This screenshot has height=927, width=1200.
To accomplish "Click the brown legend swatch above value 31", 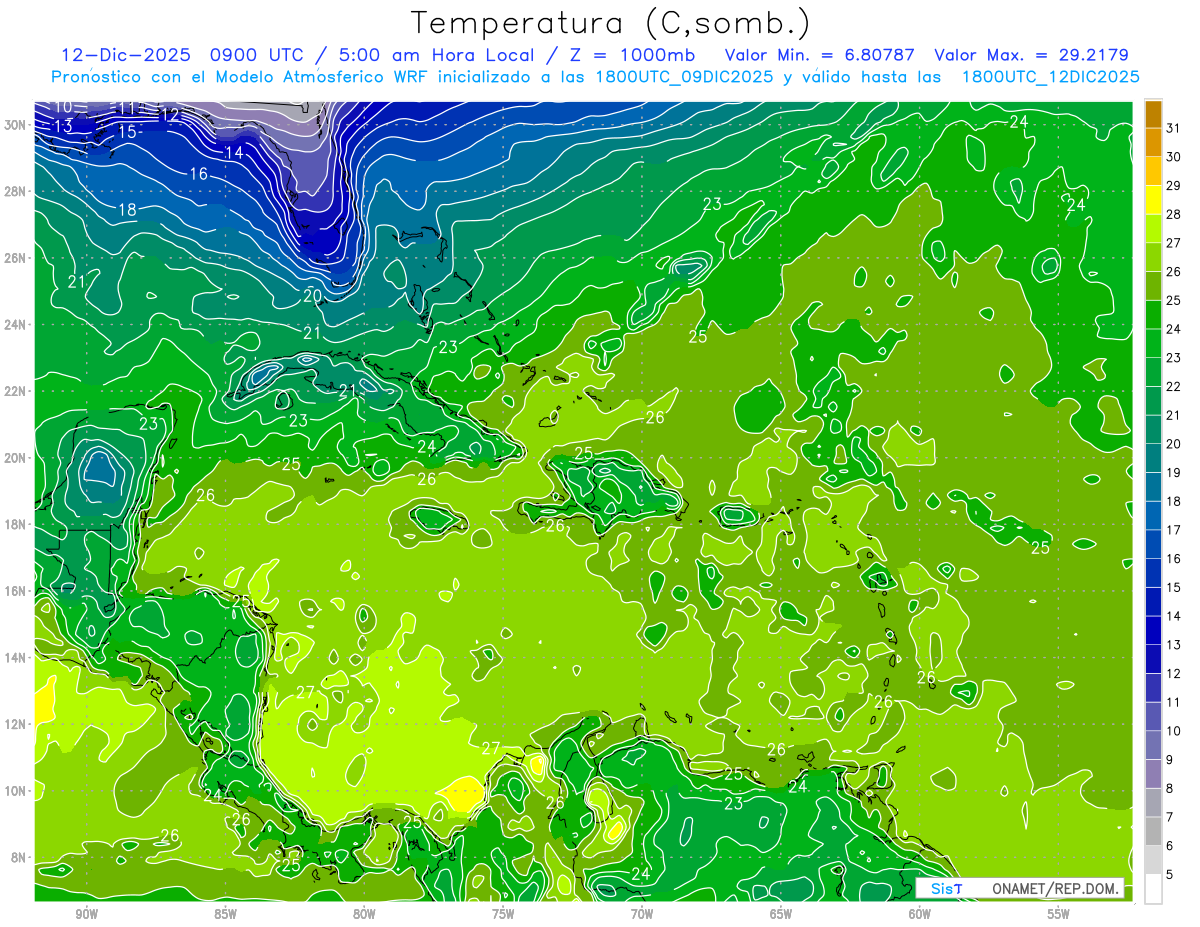I will (1153, 114).
